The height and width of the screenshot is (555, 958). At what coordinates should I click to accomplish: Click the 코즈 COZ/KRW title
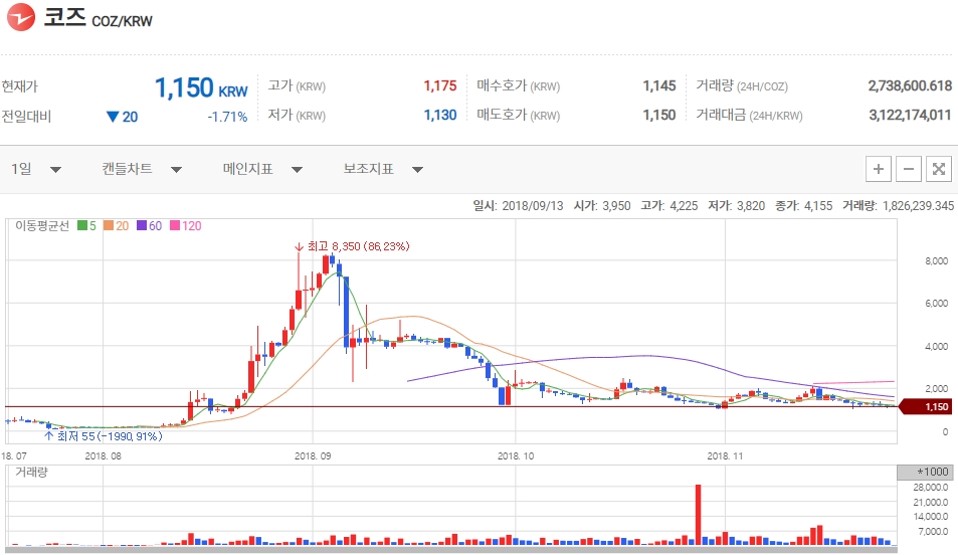98,18
